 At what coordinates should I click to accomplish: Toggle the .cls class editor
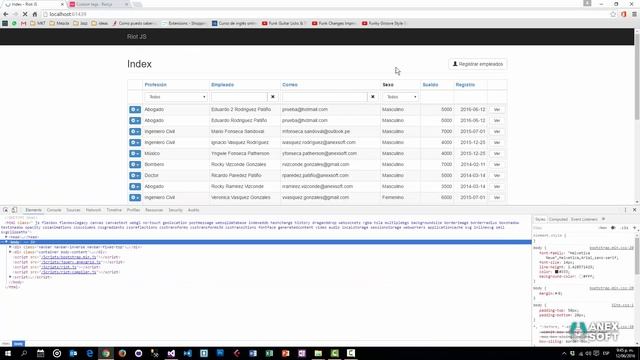[x=624, y=228]
